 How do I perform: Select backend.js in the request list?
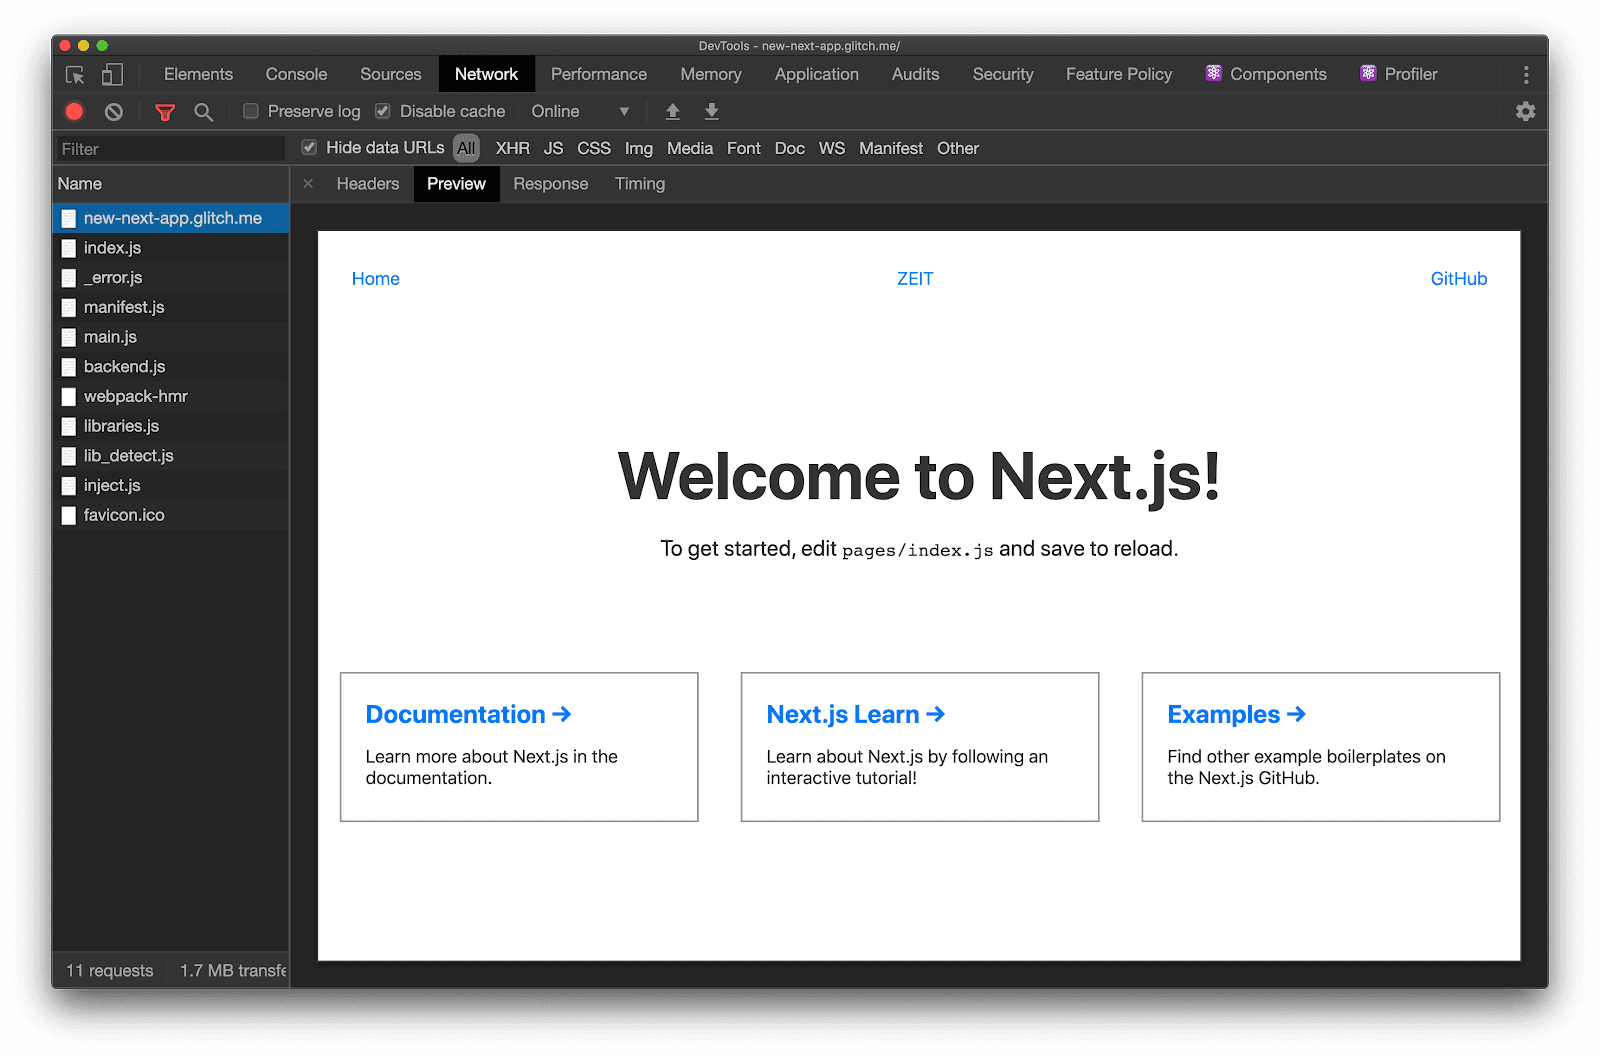(124, 366)
